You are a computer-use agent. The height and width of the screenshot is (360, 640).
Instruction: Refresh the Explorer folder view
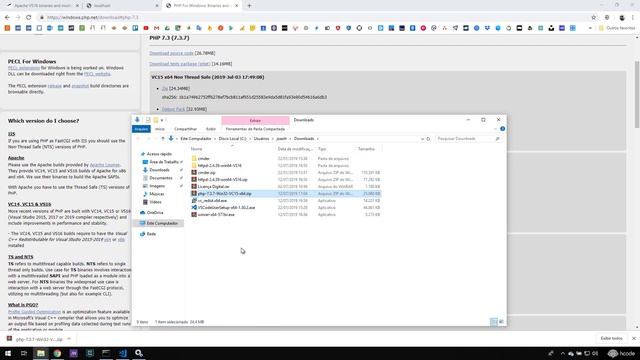[x=428, y=139]
